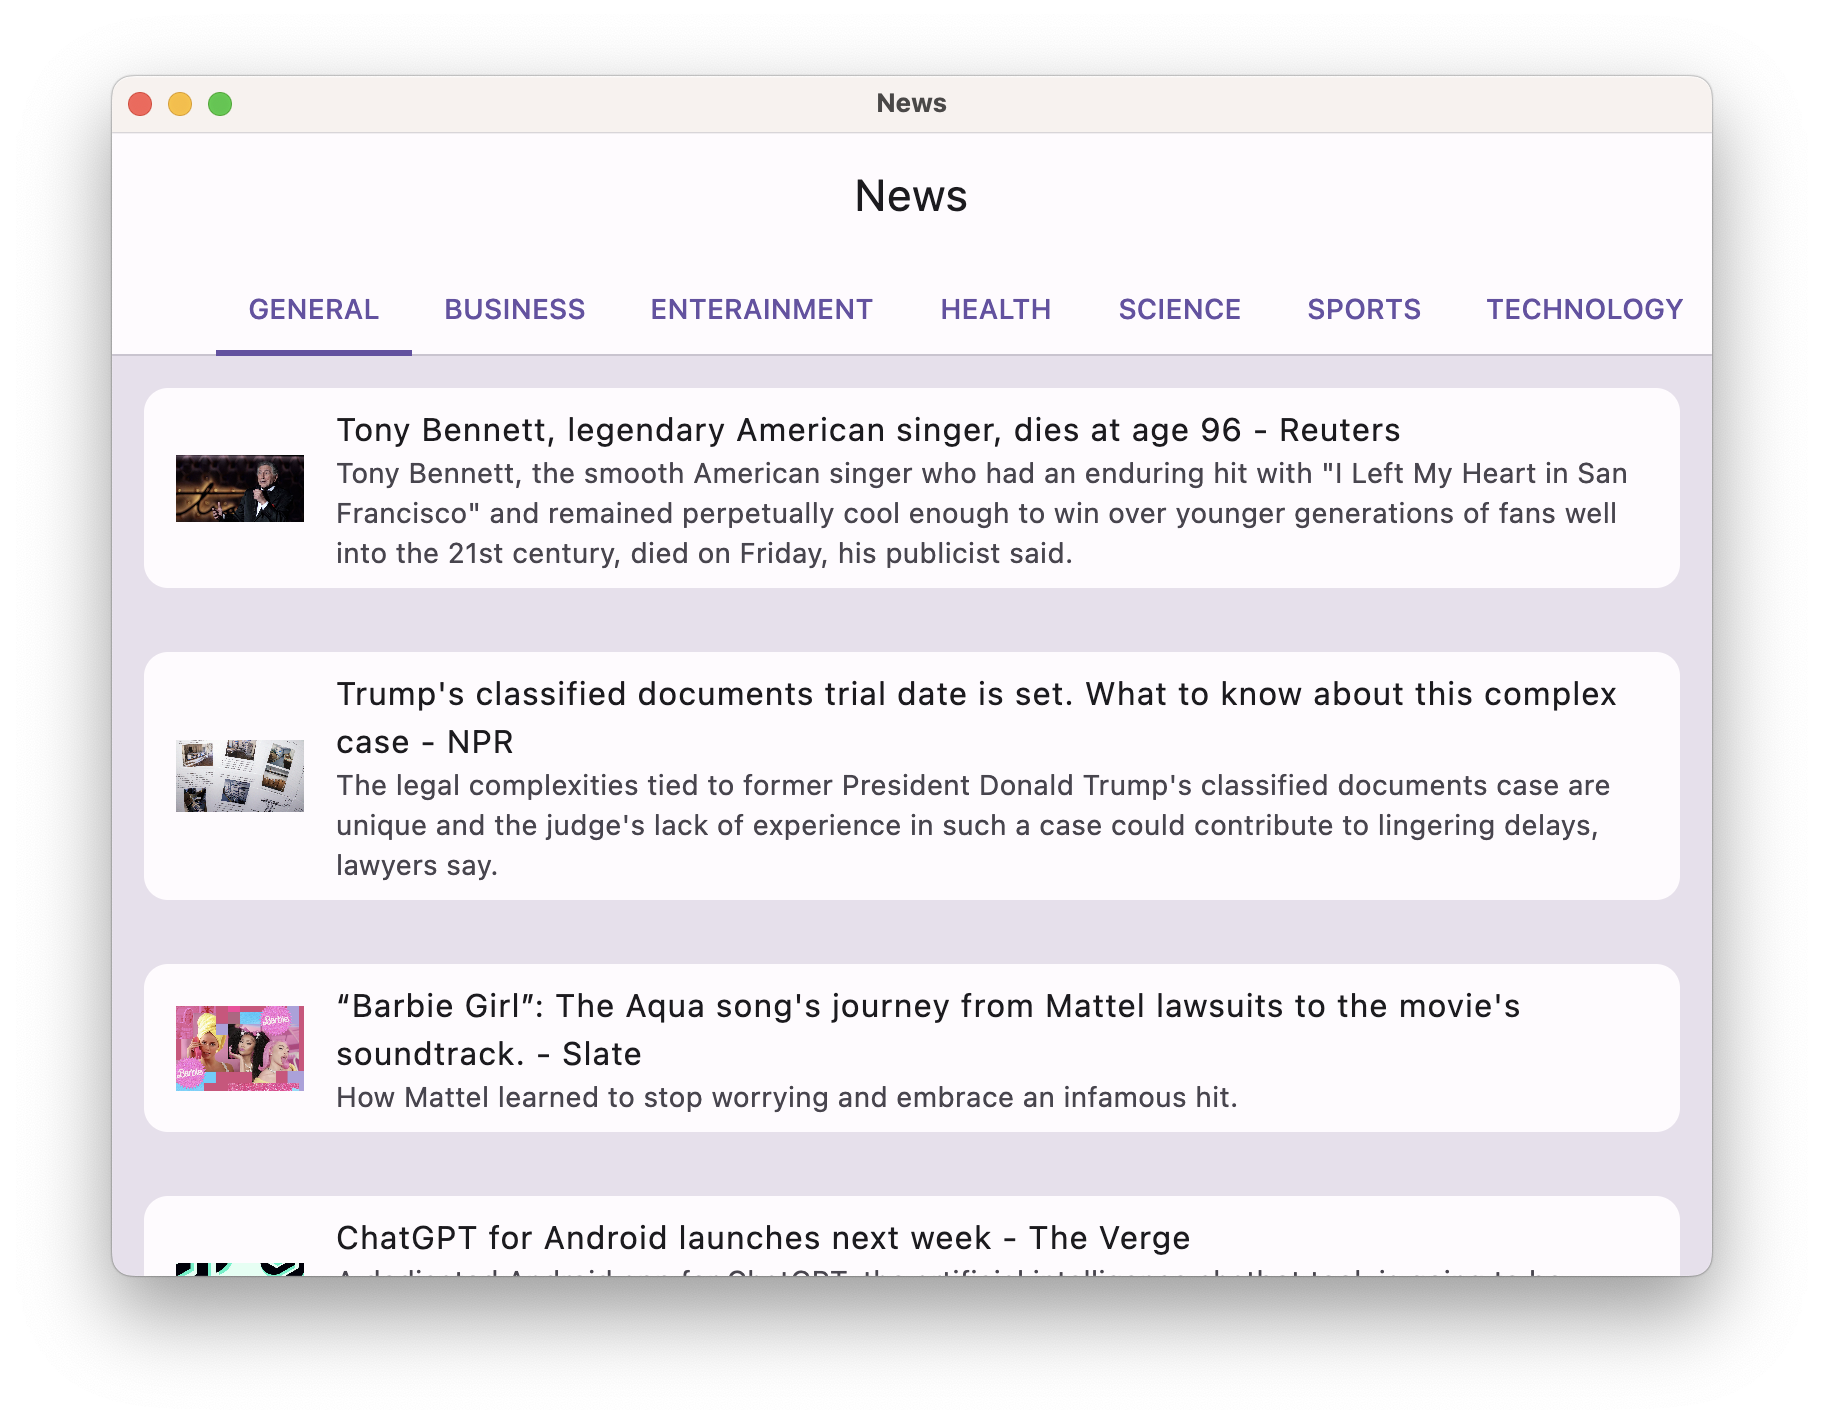Switch to the General tab

click(x=313, y=310)
